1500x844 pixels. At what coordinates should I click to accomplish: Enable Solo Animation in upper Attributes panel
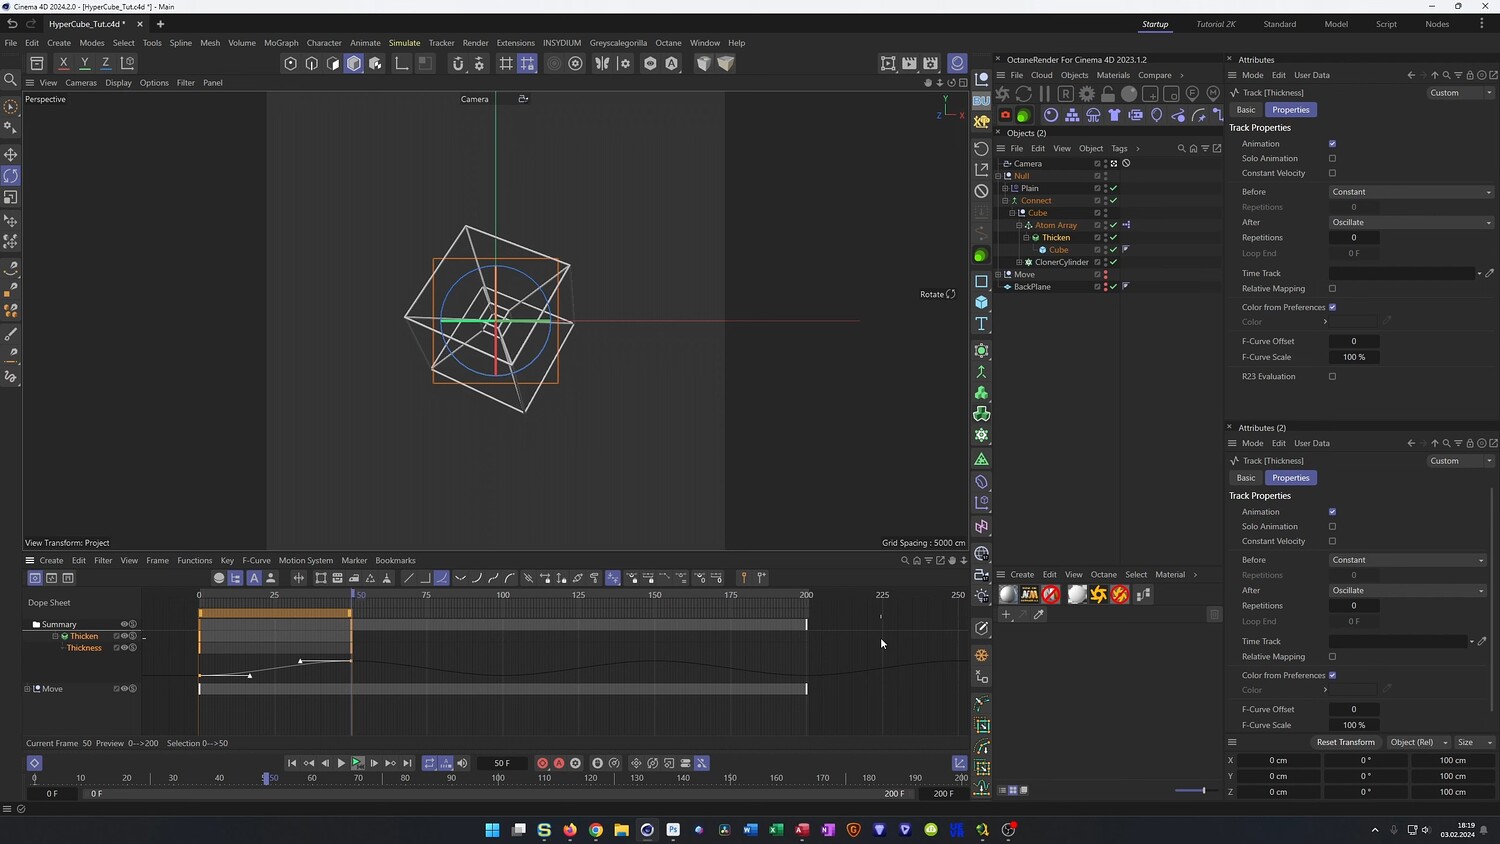1332,158
